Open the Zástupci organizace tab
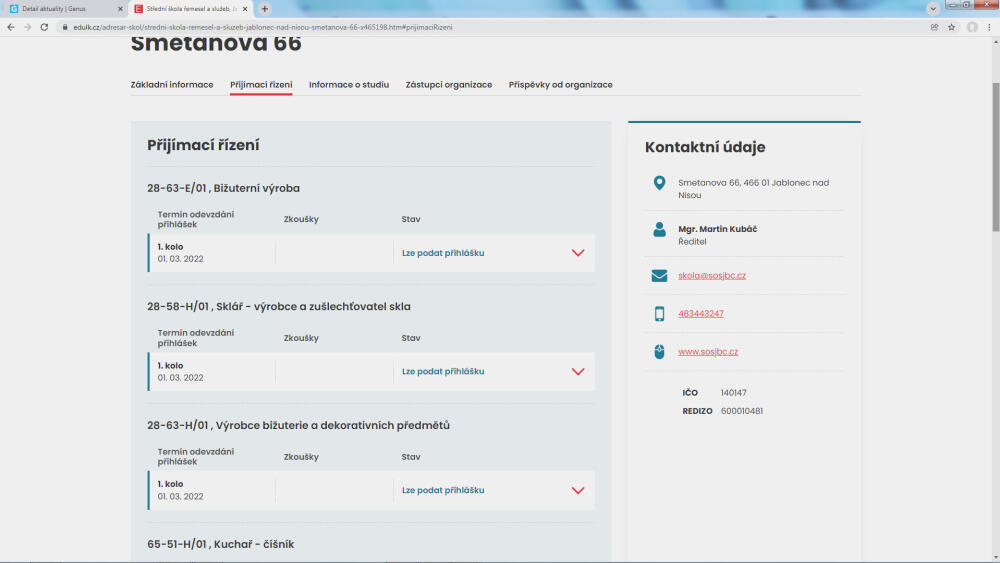1000x563 pixels. [x=449, y=85]
